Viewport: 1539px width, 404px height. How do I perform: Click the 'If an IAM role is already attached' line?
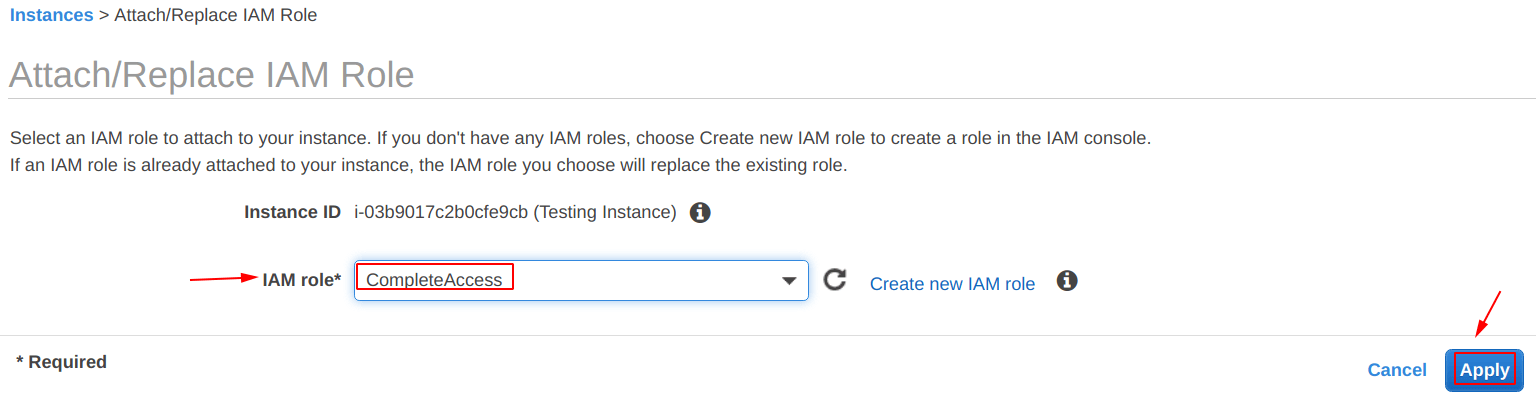pos(428,165)
